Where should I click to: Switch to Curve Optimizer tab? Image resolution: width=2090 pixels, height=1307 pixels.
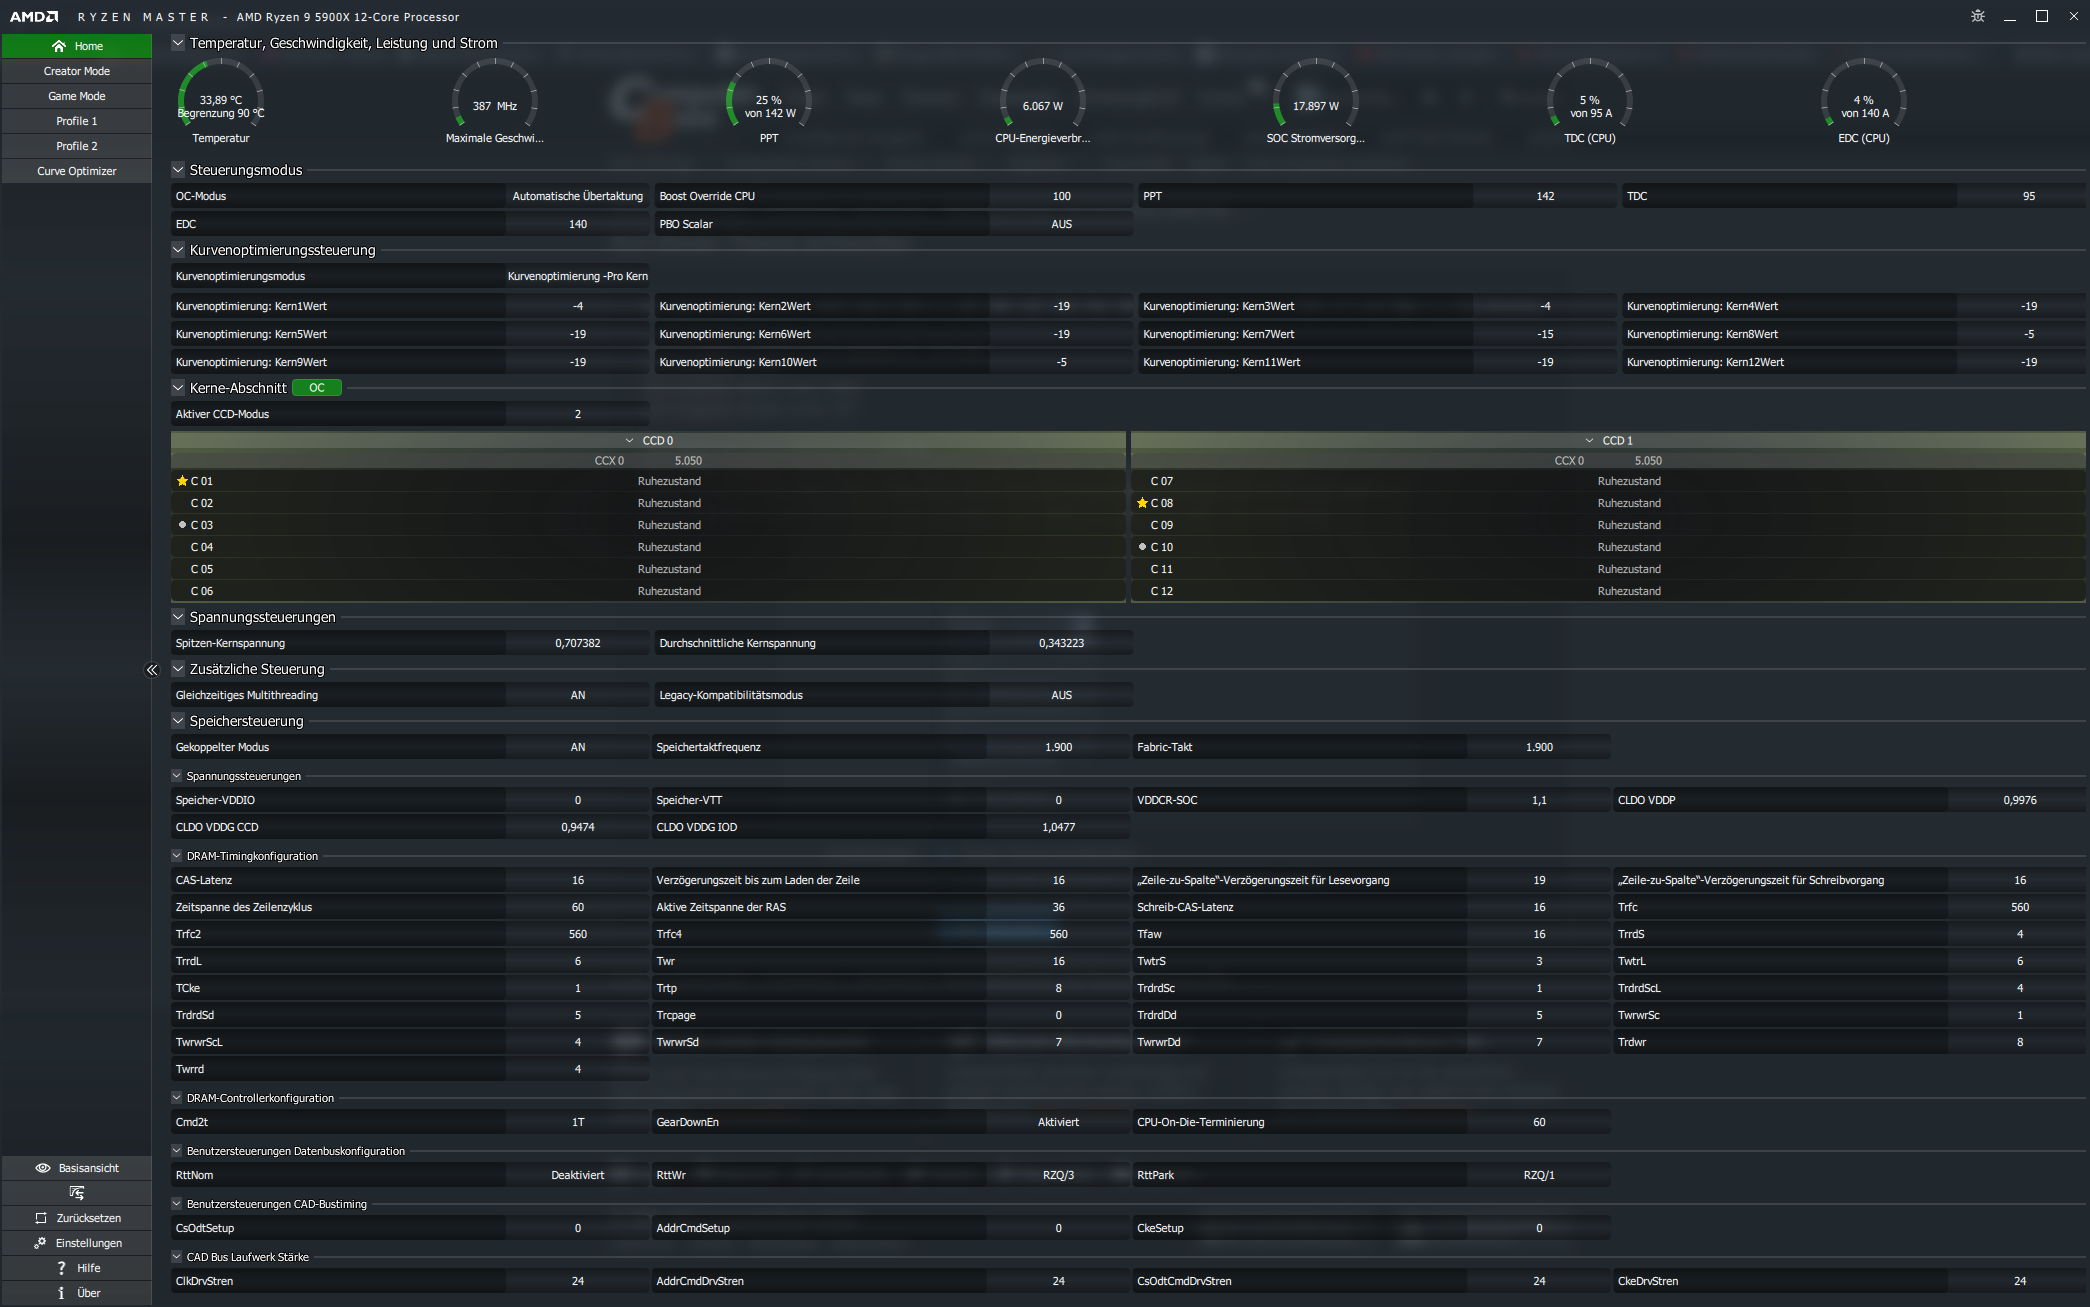pos(77,171)
